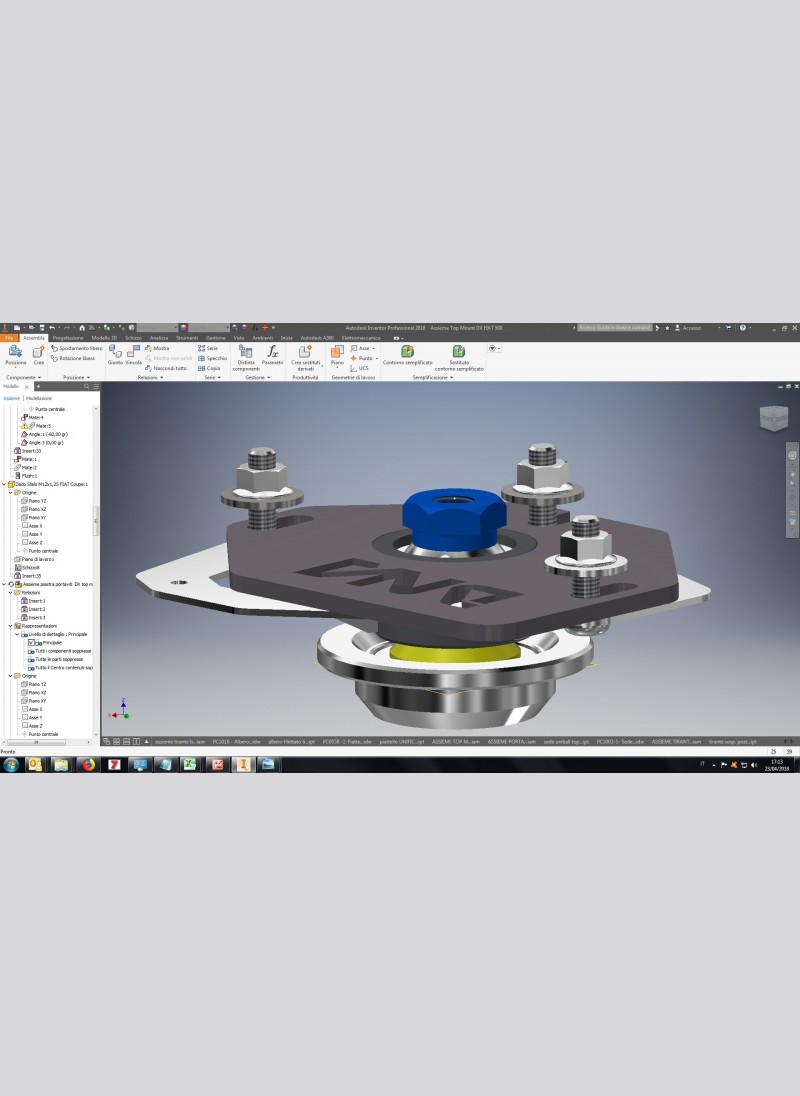Open the appearance color sphere selector
This screenshot has height=1096, width=800.
187,327
